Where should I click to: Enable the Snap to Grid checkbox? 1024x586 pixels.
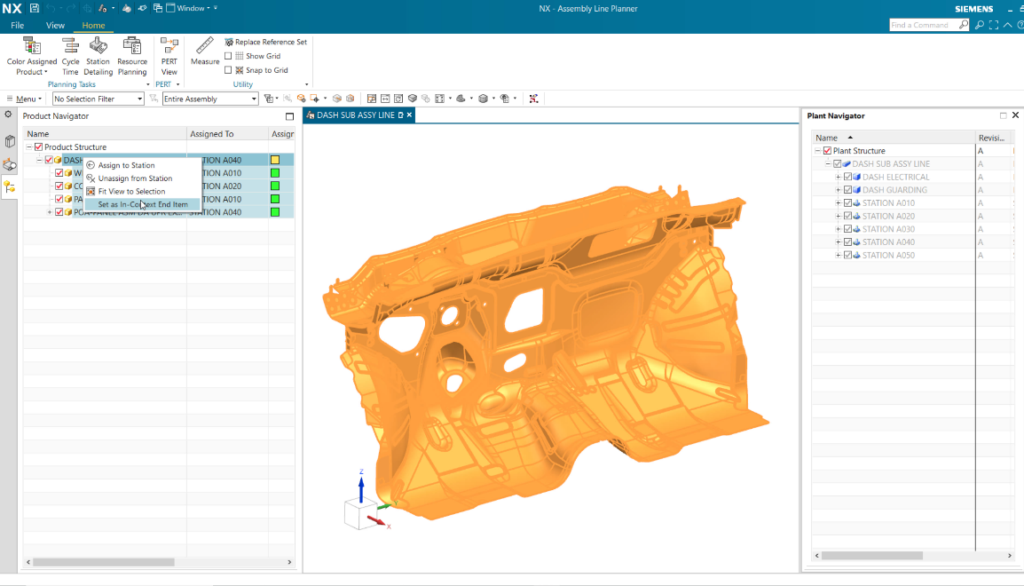click(228, 70)
